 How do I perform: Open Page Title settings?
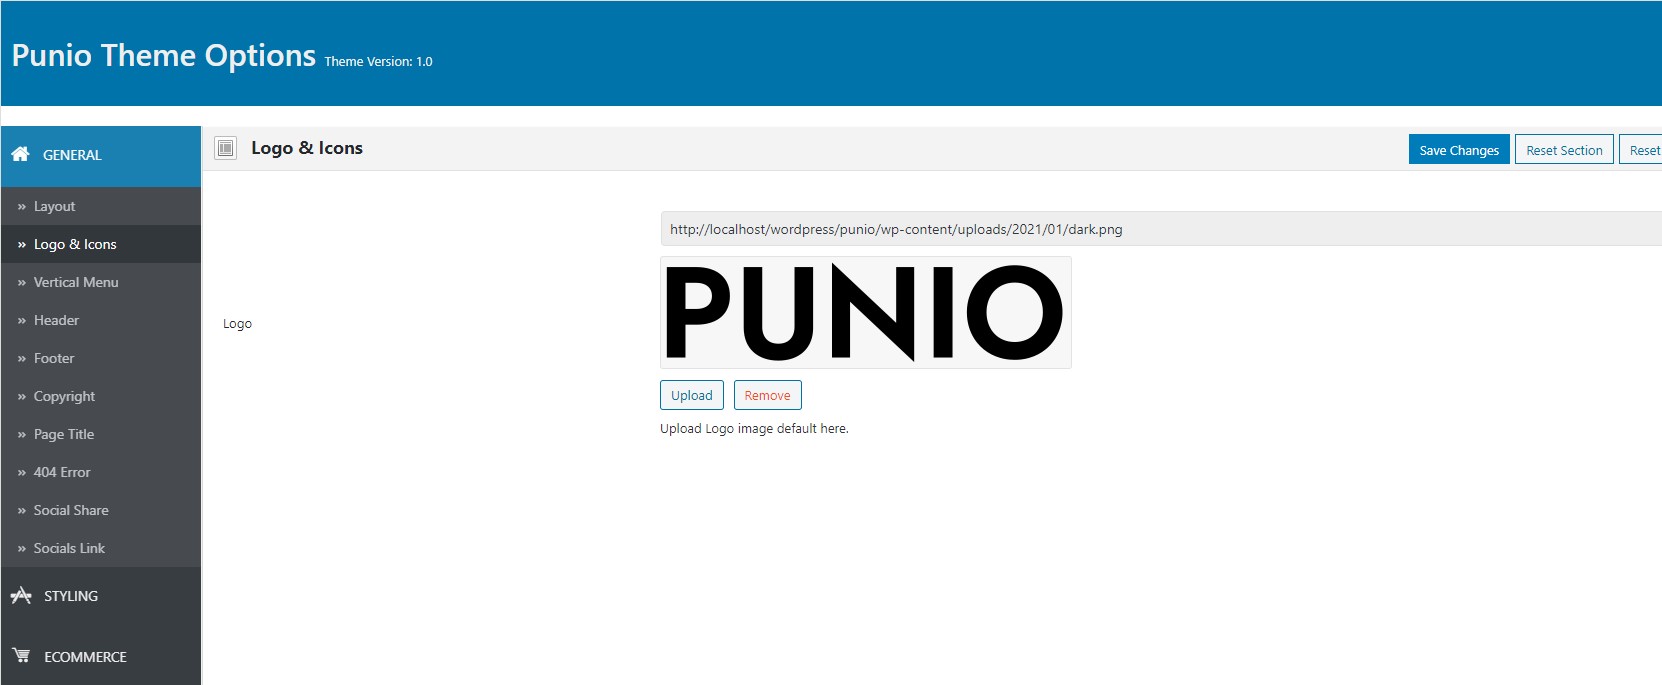[x=101, y=434]
